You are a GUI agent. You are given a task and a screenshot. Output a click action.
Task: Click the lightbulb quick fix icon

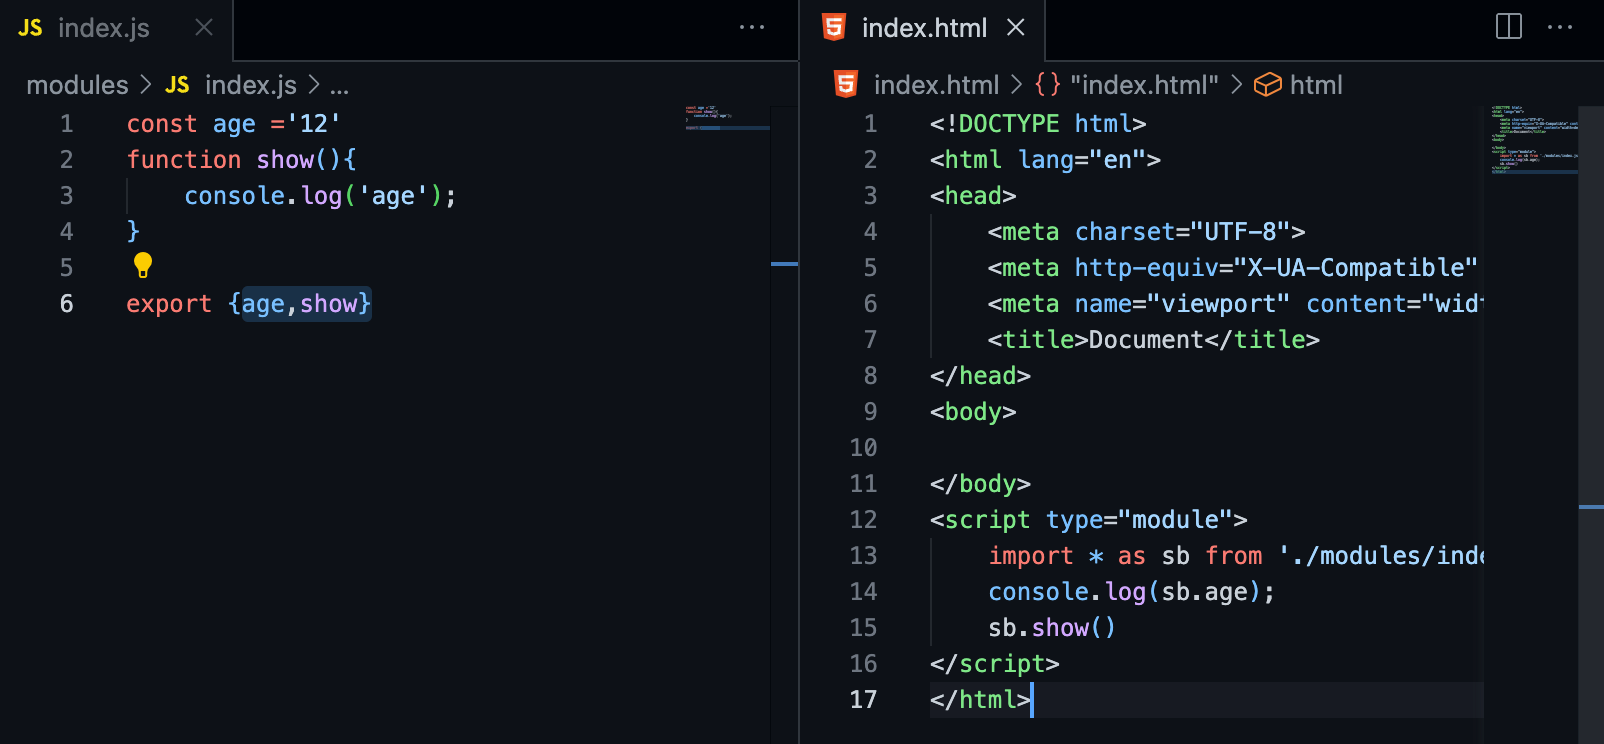click(x=143, y=265)
